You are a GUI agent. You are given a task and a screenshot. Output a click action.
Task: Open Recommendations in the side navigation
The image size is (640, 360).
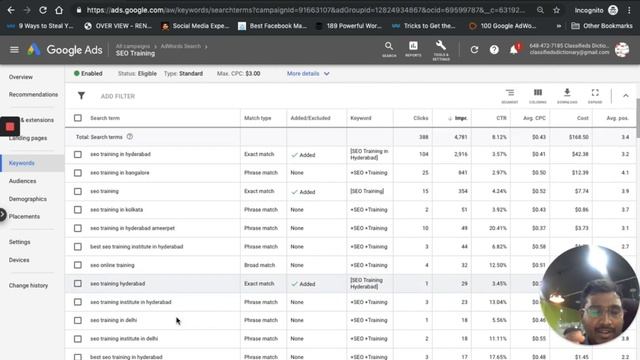(x=33, y=94)
